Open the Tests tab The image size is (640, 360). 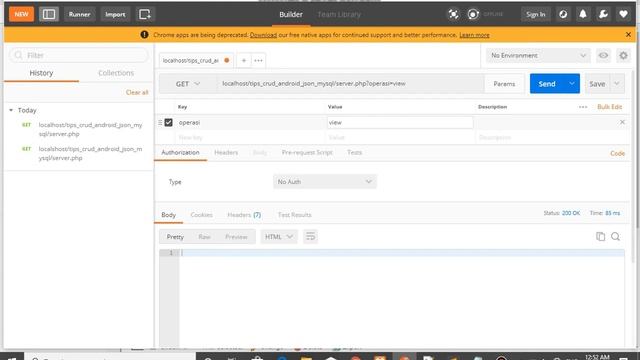tap(354, 152)
